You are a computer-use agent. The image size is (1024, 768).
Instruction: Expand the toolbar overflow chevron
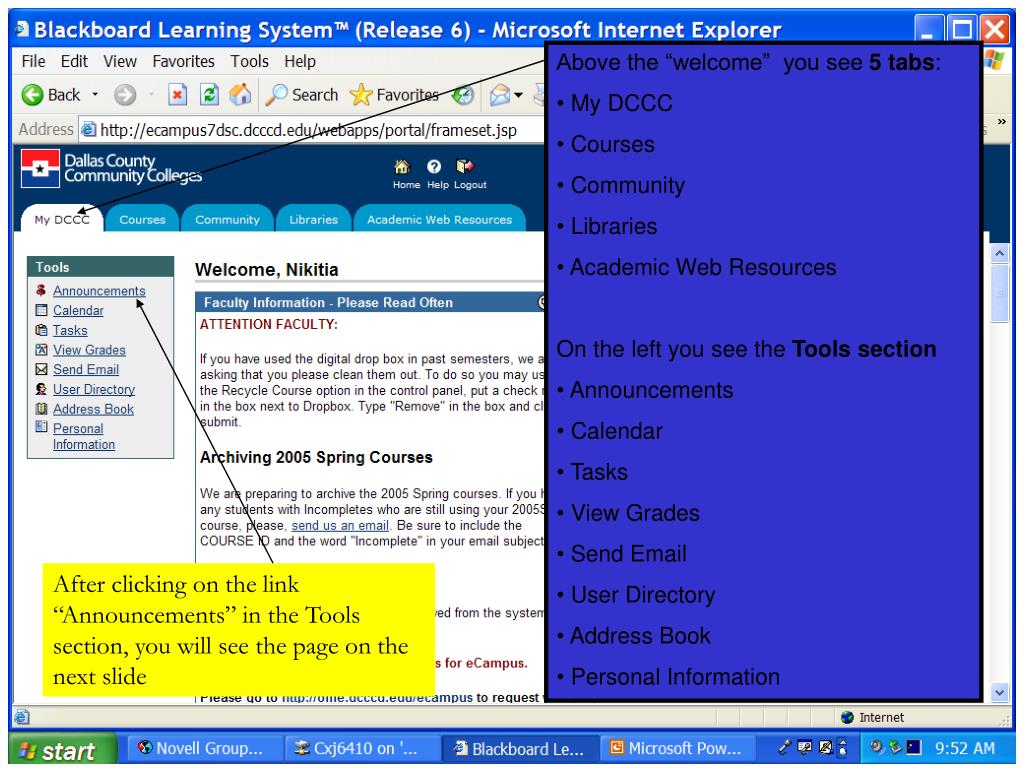coord(1002,122)
